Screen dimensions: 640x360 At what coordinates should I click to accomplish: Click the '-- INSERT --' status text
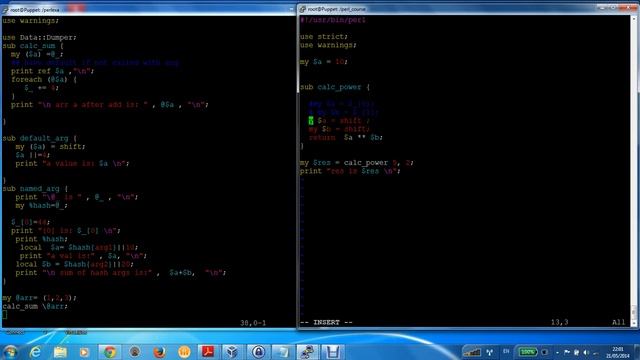pos(326,322)
